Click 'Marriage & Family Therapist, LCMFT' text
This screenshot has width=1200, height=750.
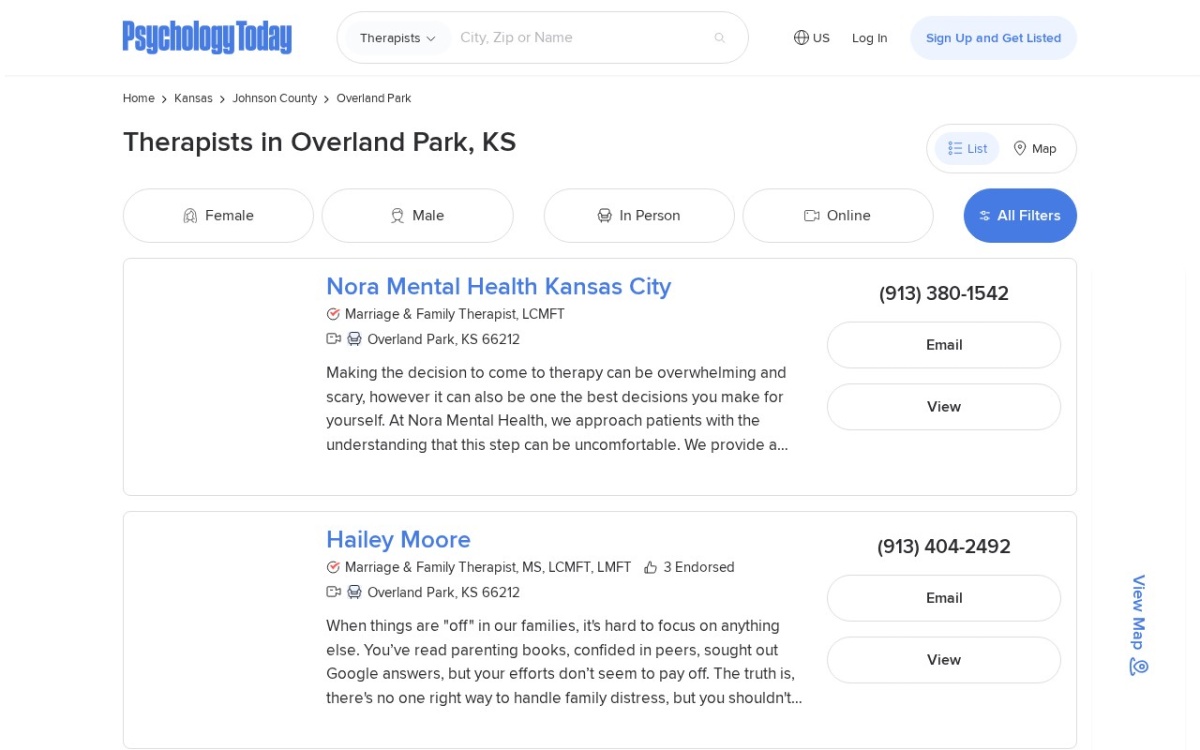(455, 314)
